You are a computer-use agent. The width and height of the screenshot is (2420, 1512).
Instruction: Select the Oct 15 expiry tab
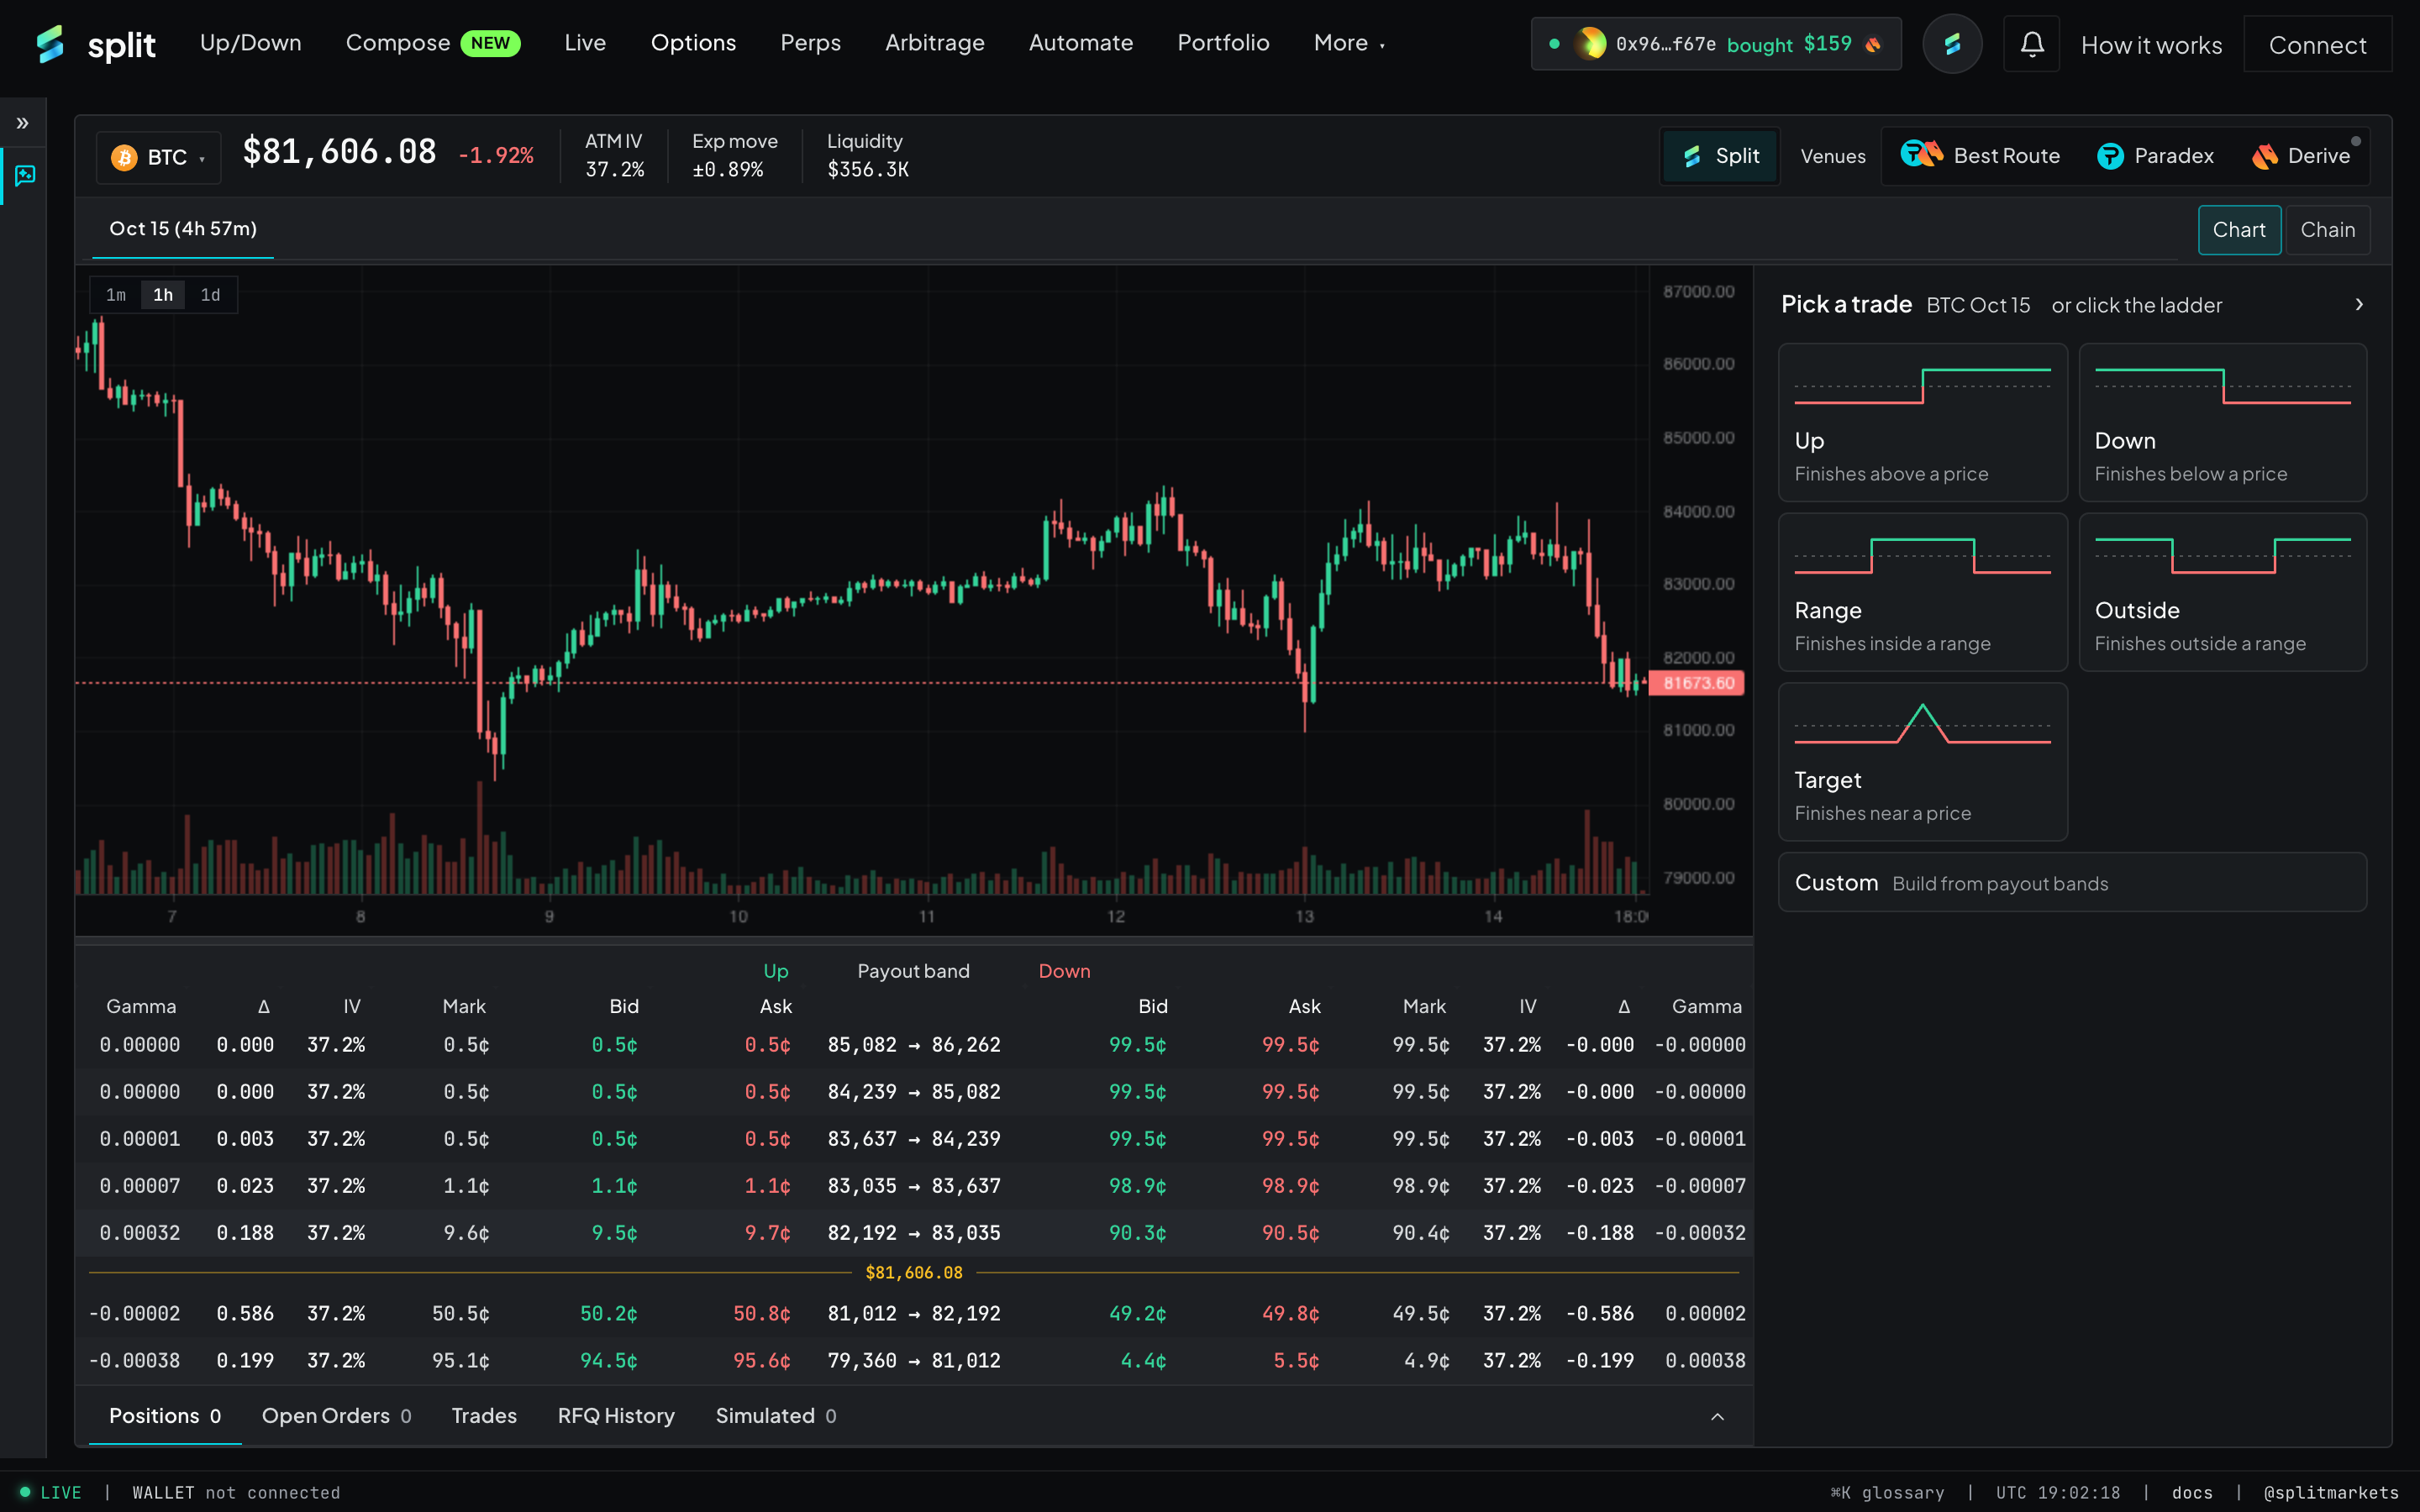183,229
